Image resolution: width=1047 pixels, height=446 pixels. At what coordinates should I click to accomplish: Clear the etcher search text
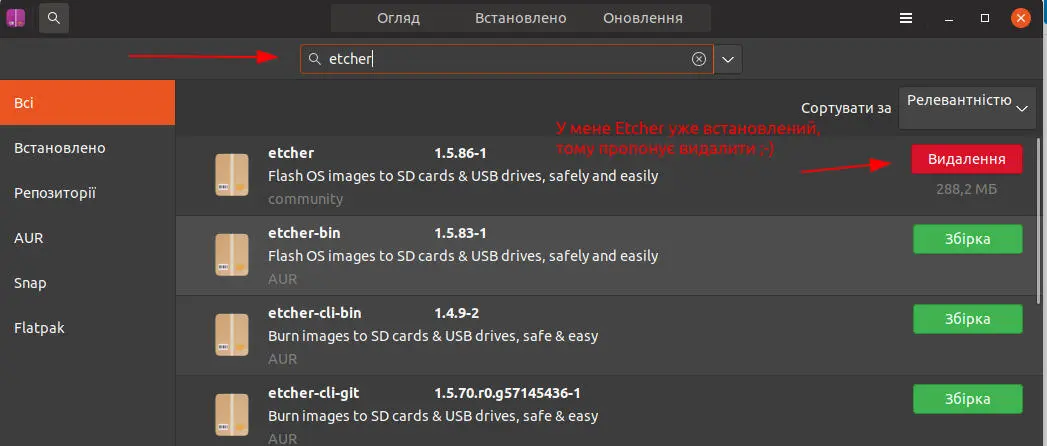tap(698, 59)
